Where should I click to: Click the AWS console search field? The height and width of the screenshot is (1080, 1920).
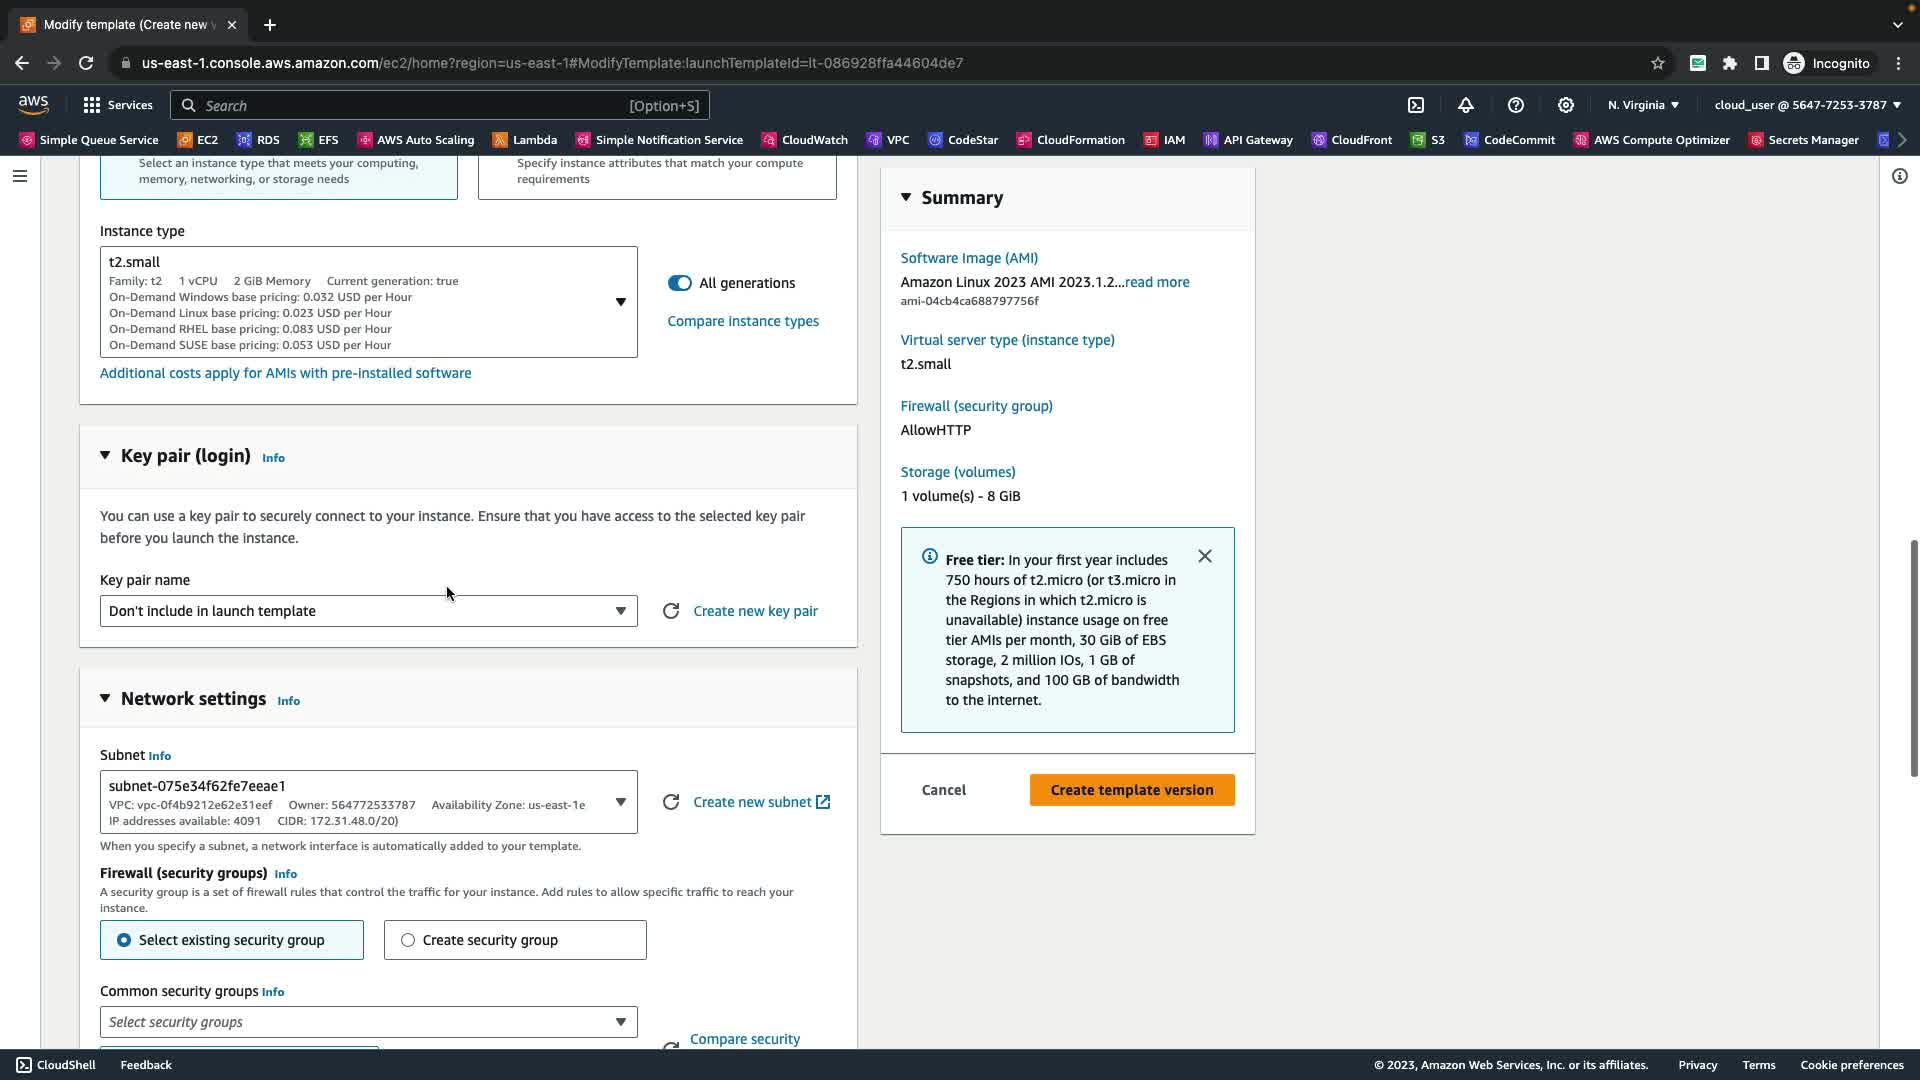pyautogui.click(x=440, y=105)
